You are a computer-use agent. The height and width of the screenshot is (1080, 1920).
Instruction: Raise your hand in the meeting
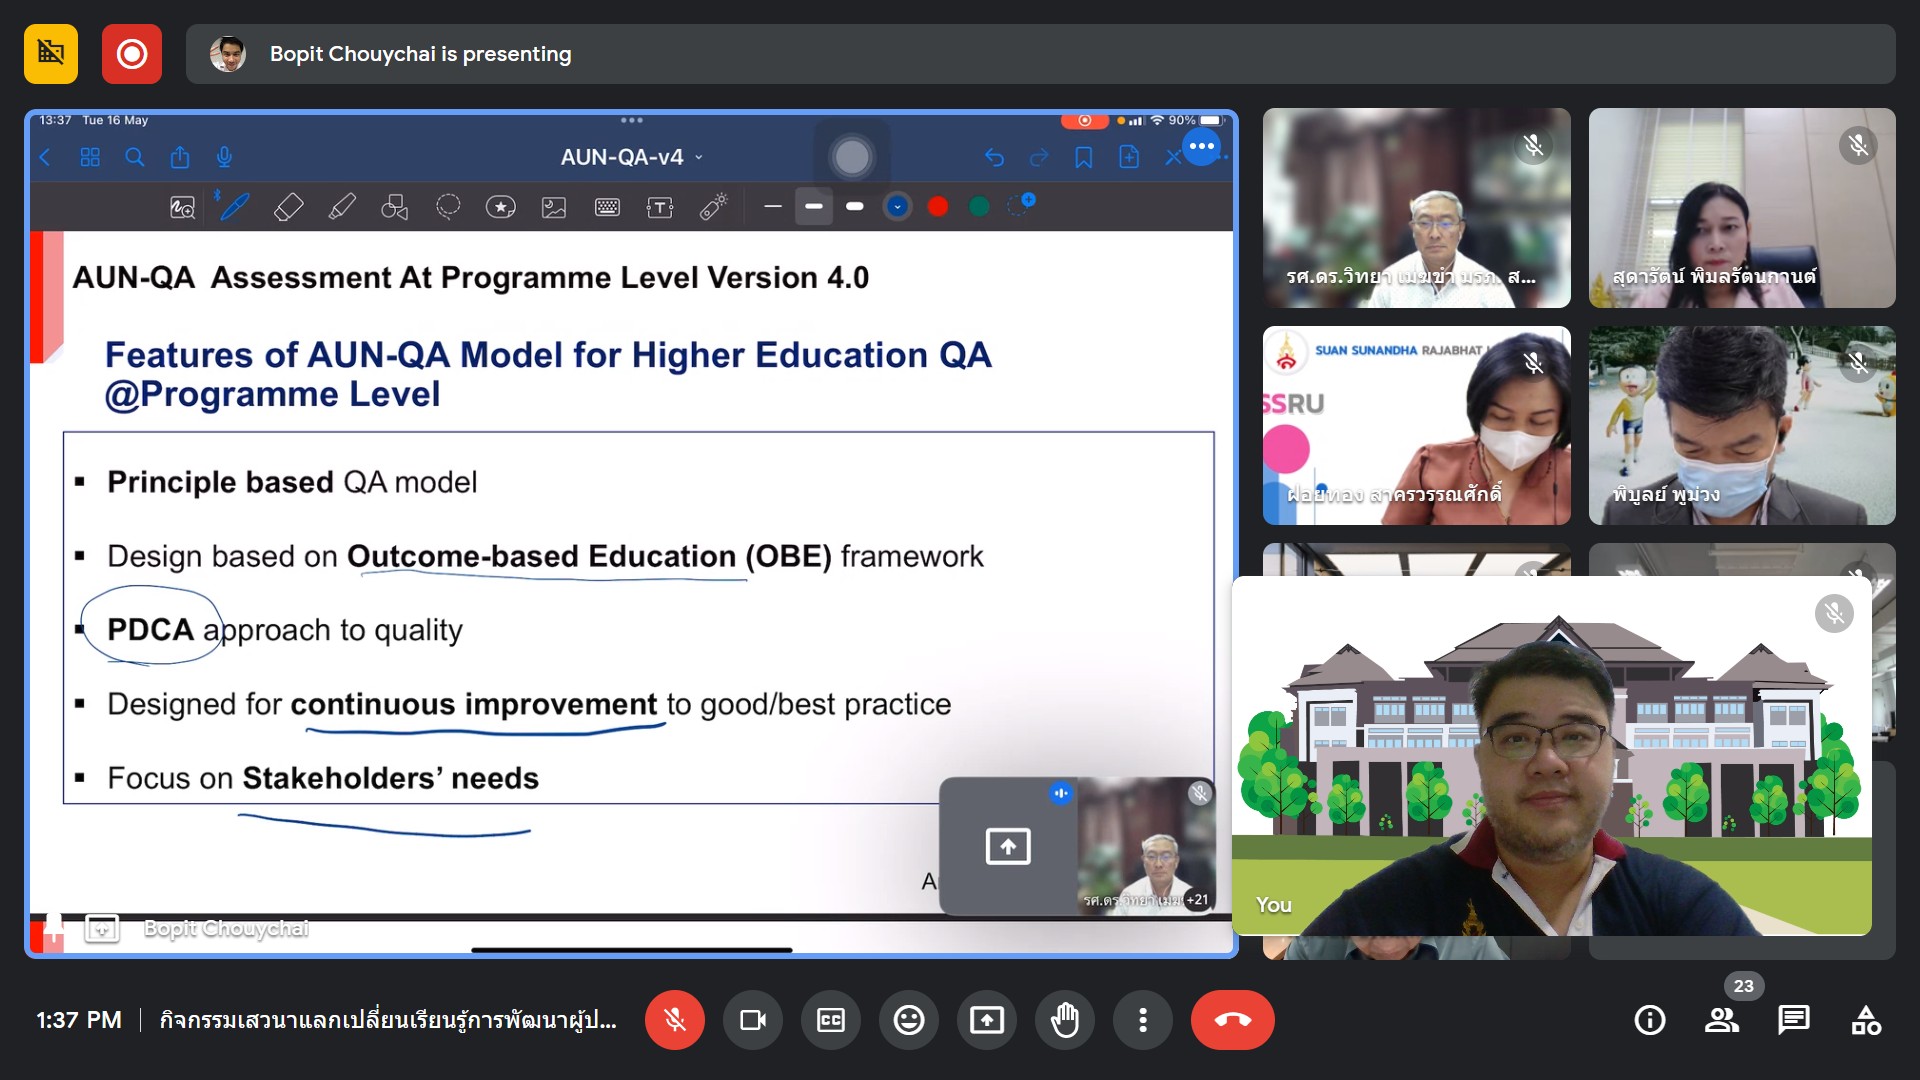pyautogui.click(x=1064, y=1020)
